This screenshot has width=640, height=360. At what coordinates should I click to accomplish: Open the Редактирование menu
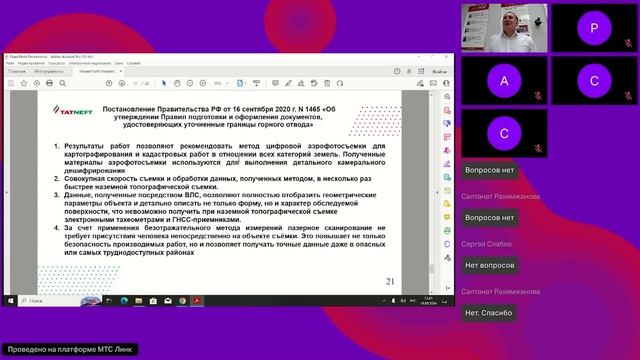click(x=31, y=63)
